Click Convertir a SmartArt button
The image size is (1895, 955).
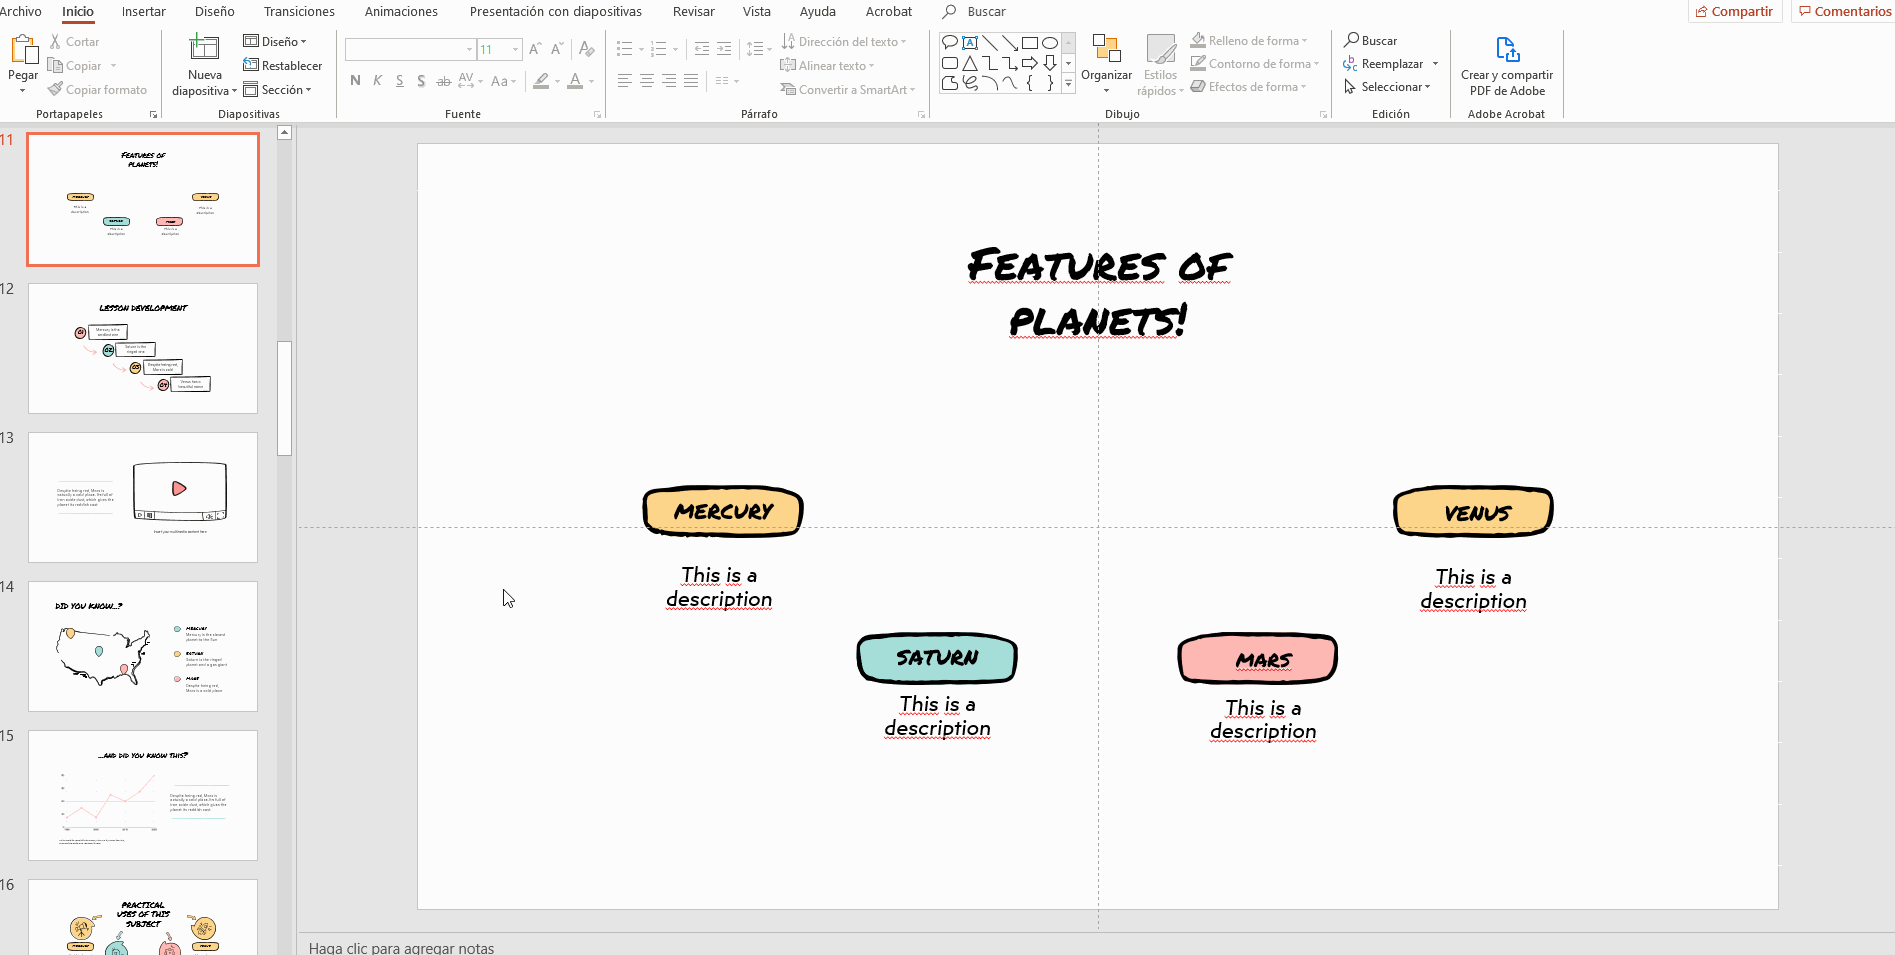[848, 89]
